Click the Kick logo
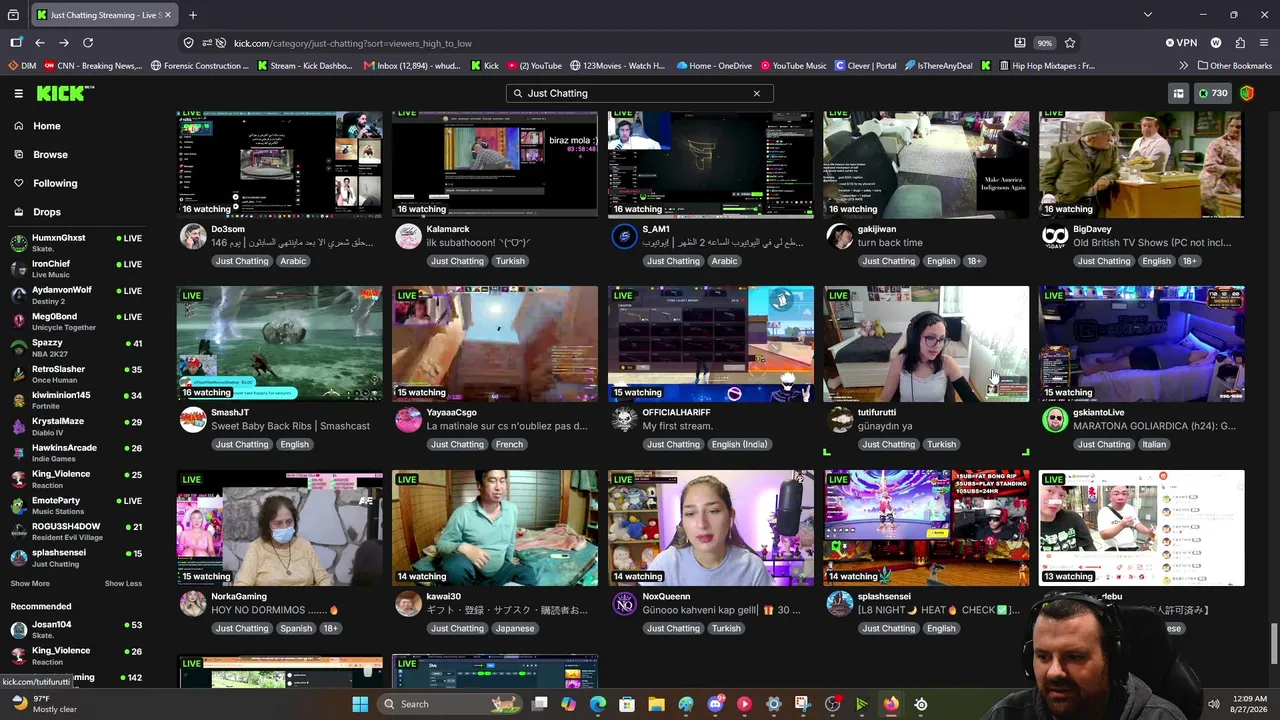The width and height of the screenshot is (1280, 720). tap(65, 93)
